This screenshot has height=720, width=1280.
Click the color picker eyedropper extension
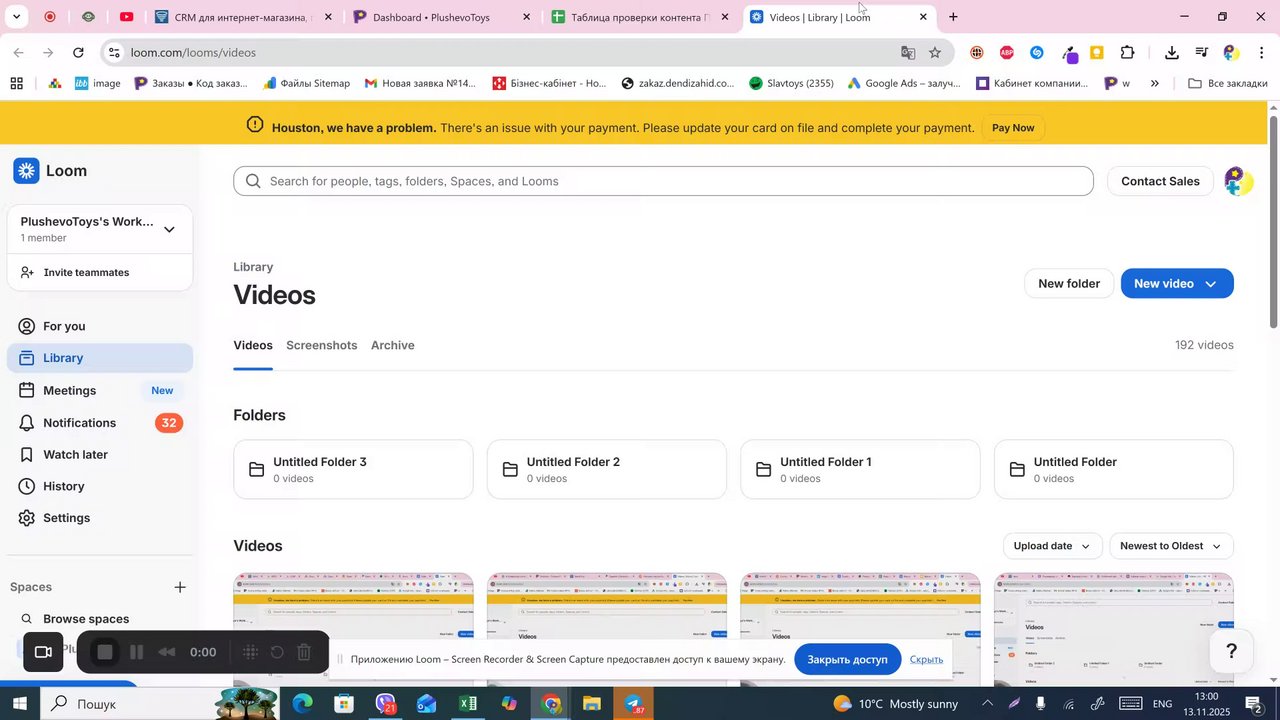tap(1068, 52)
